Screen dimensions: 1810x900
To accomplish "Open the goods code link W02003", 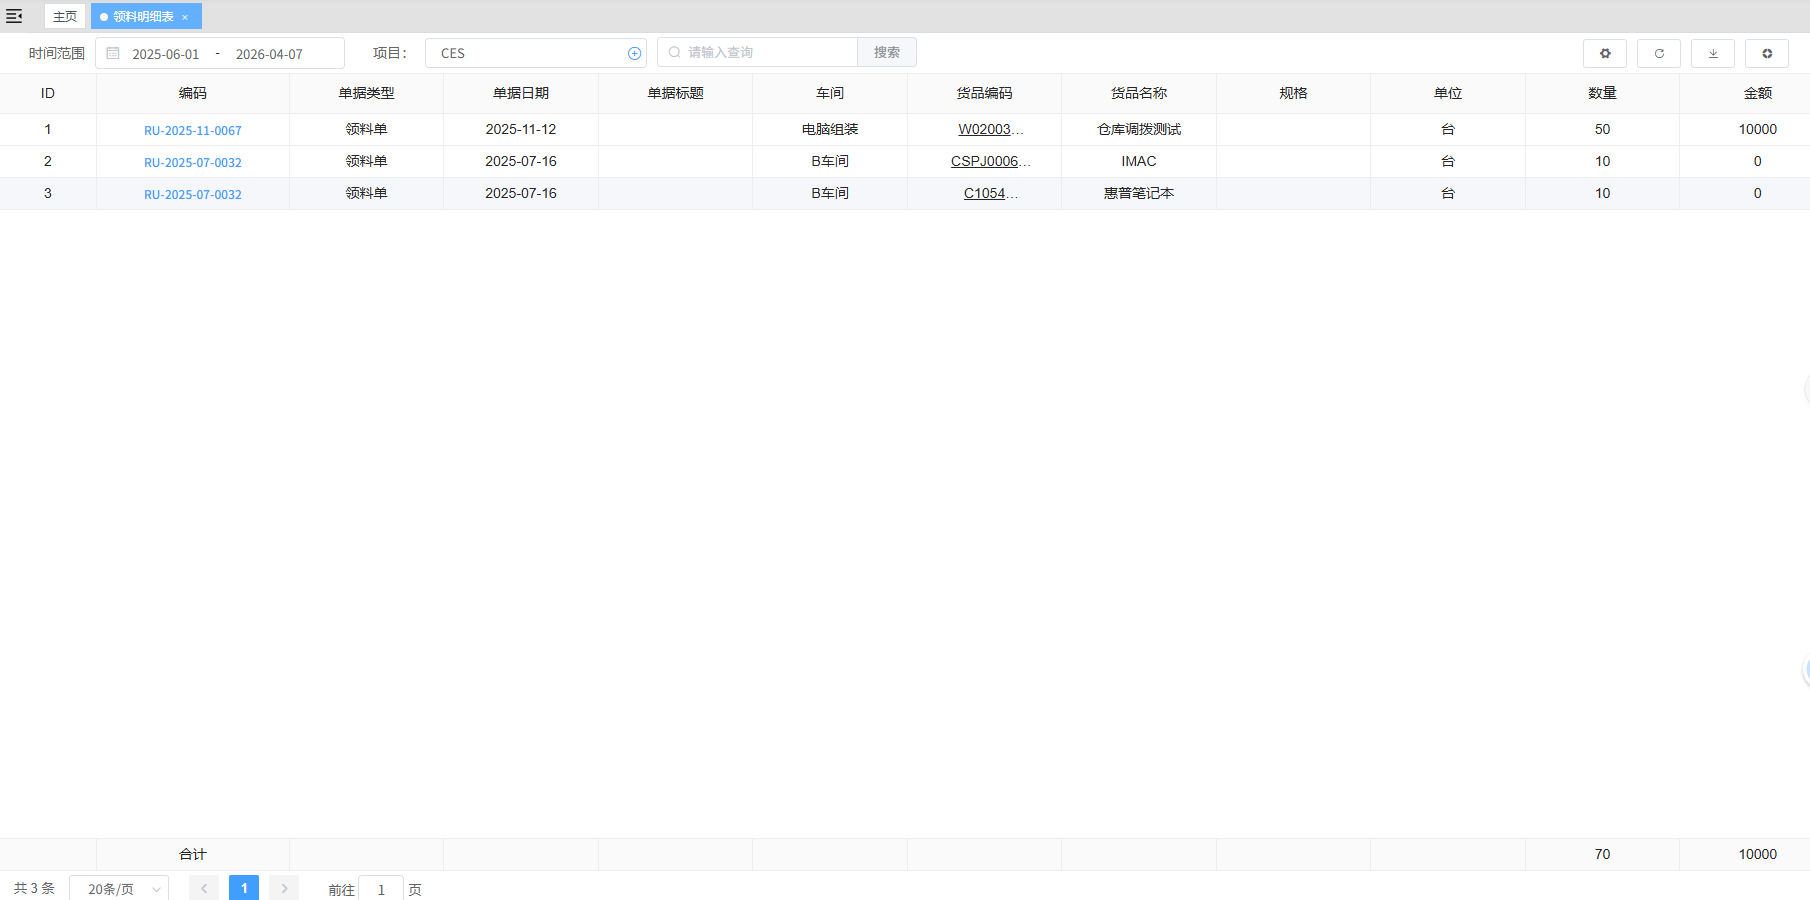I will tap(984, 130).
